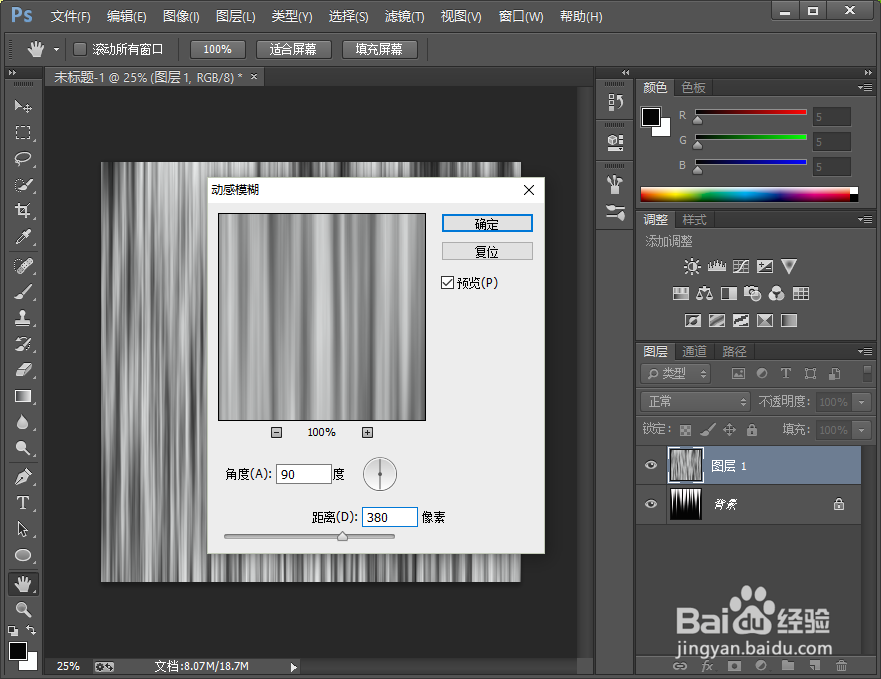881x679 pixels.
Task: Toggle lock transparent pixels
Action: 685,430
